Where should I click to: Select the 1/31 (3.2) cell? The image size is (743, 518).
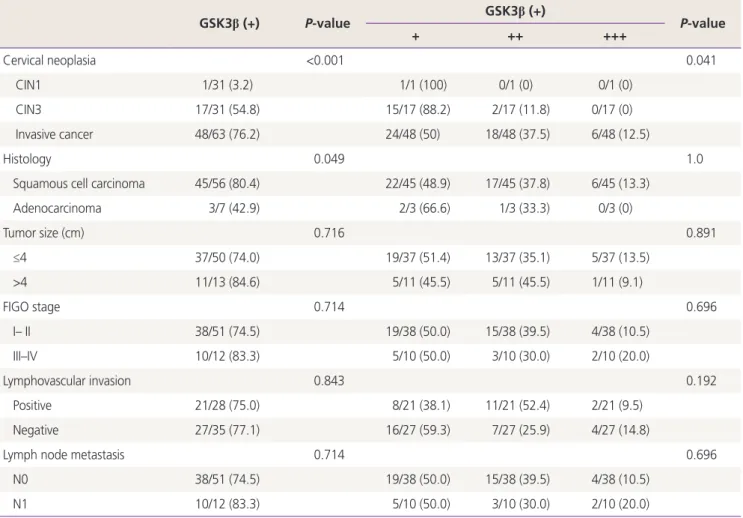click(x=227, y=85)
